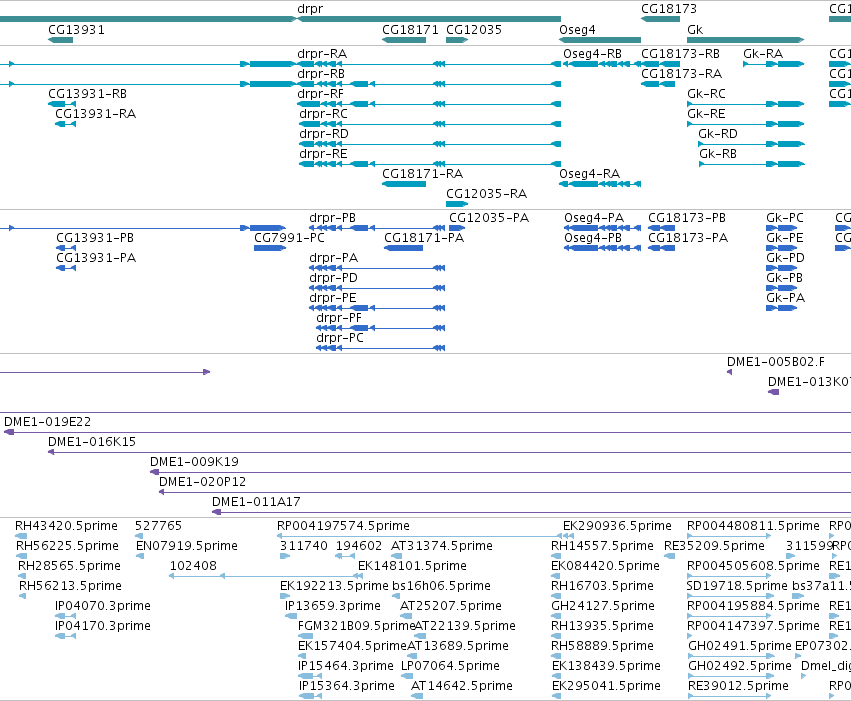Click protein drpr-PF
Screen dimensions: 851x701
339,318
